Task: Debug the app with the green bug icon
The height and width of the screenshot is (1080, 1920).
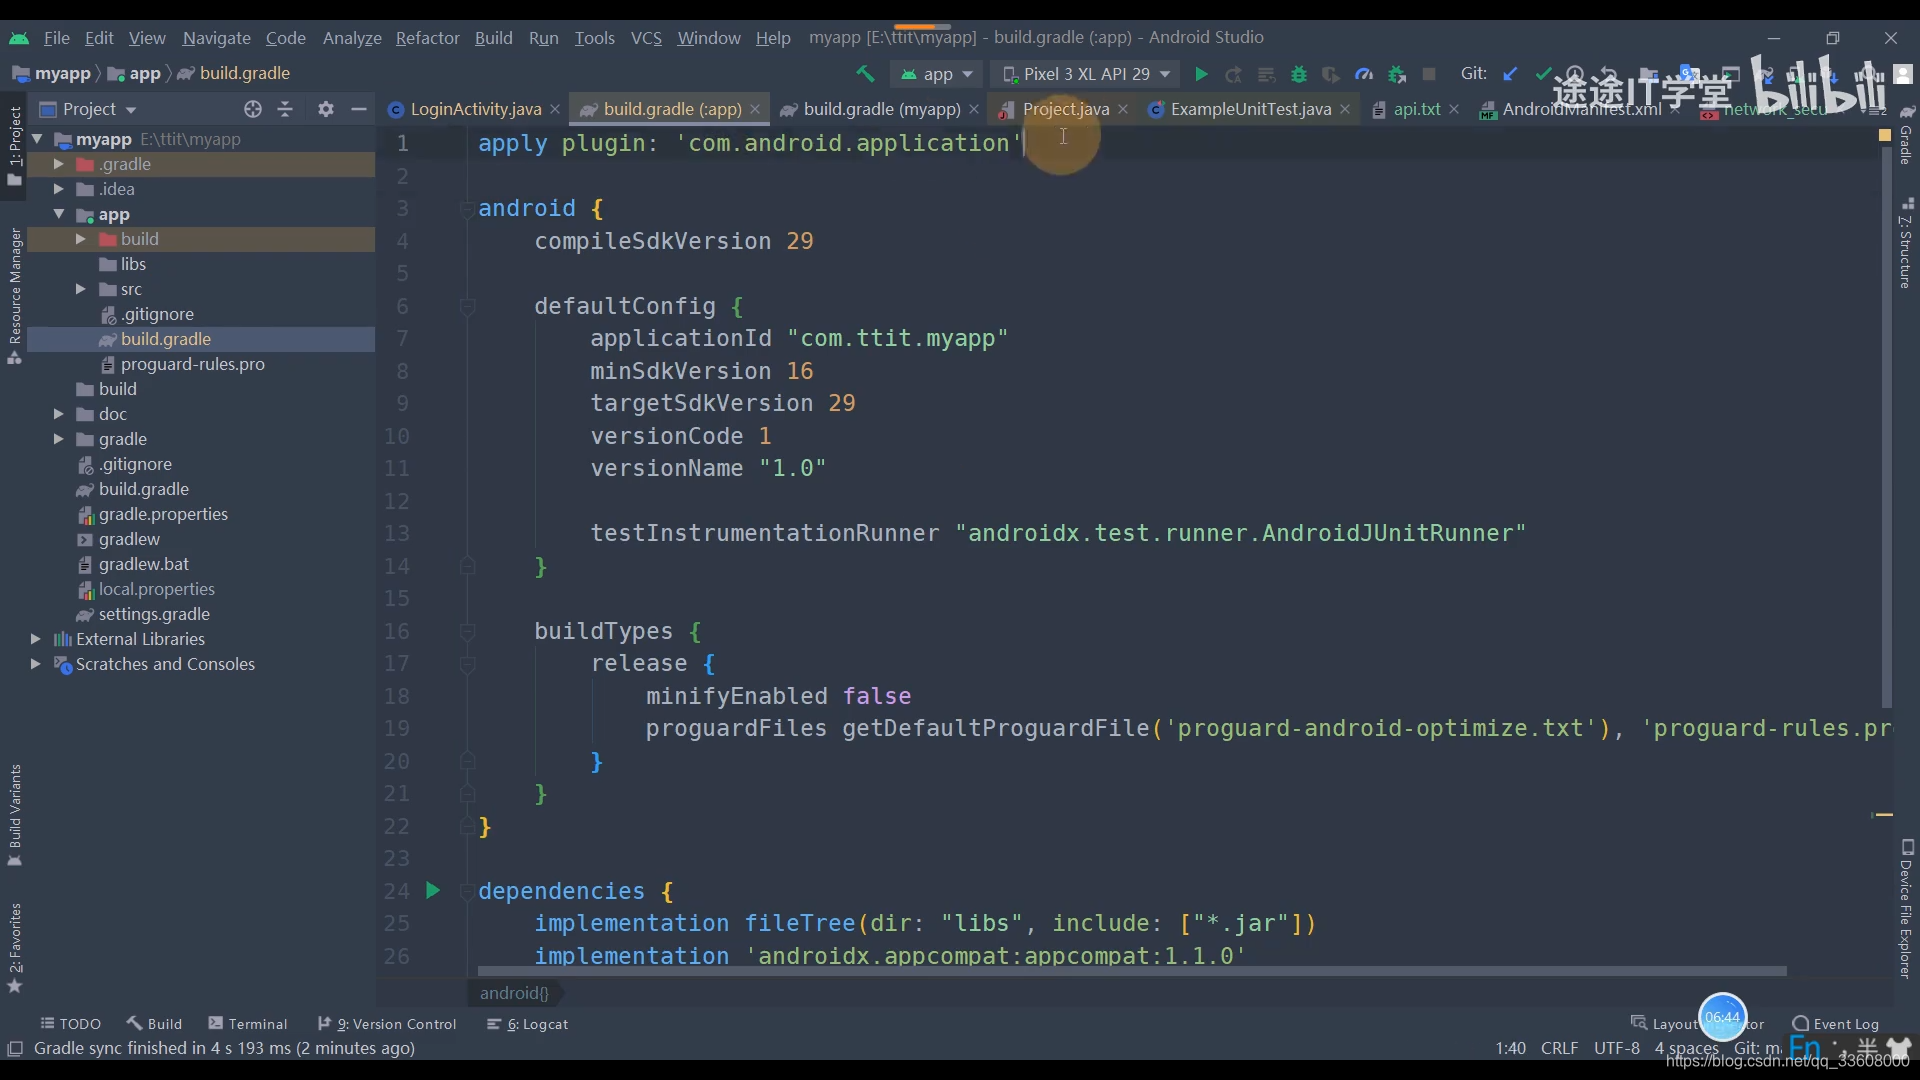Action: coord(1299,74)
